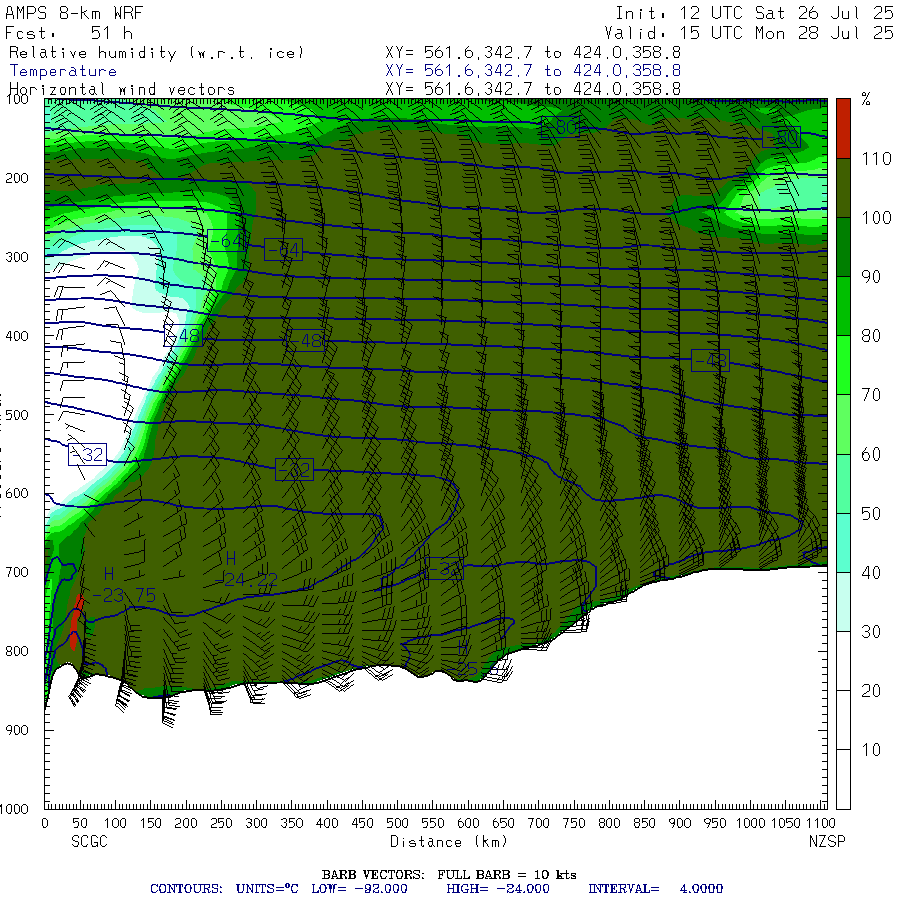900x900 pixels.
Task: Click the "INTERVAL= 4.0000" value
Action: click(x=655, y=889)
